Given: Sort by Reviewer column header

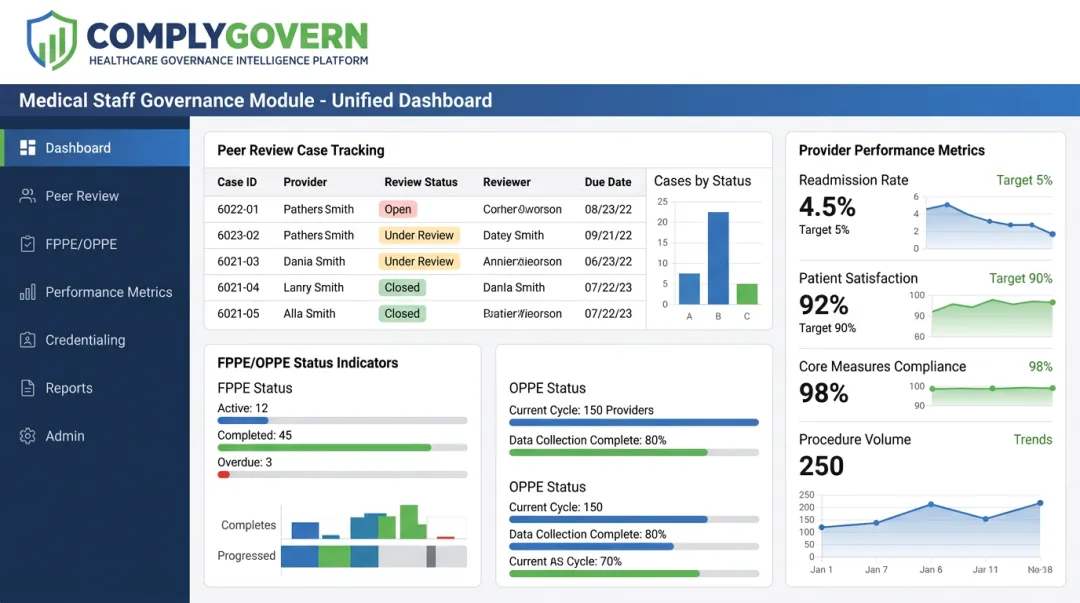Looking at the screenshot, I should coord(506,182).
